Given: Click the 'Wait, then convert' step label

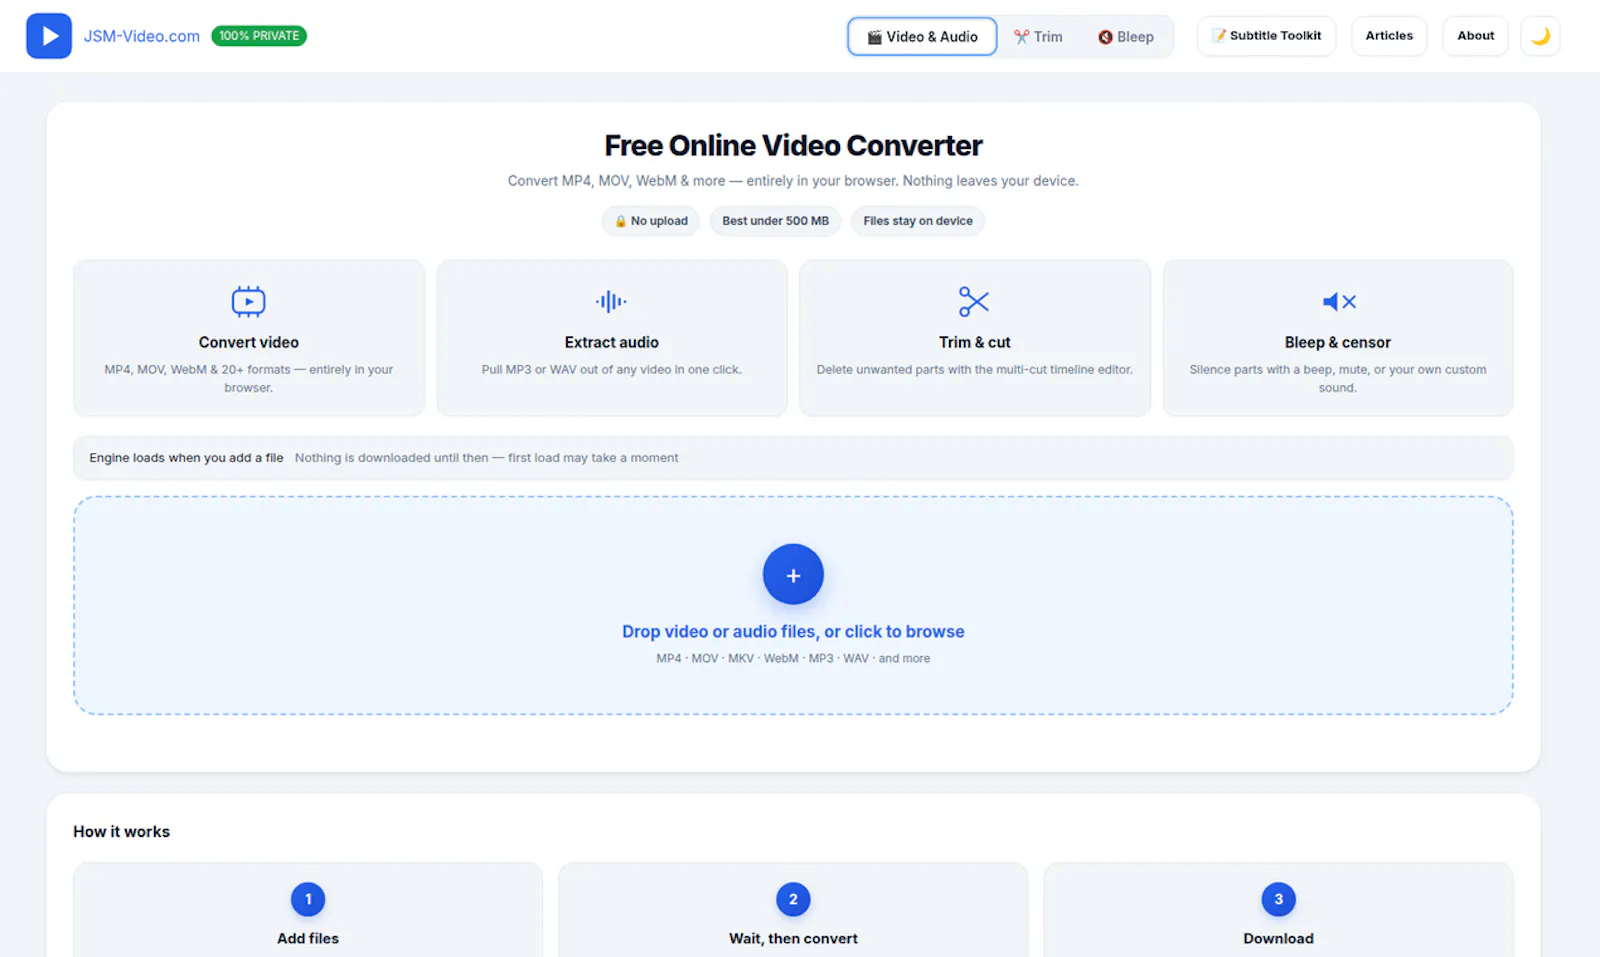Looking at the screenshot, I should click(x=793, y=938).
